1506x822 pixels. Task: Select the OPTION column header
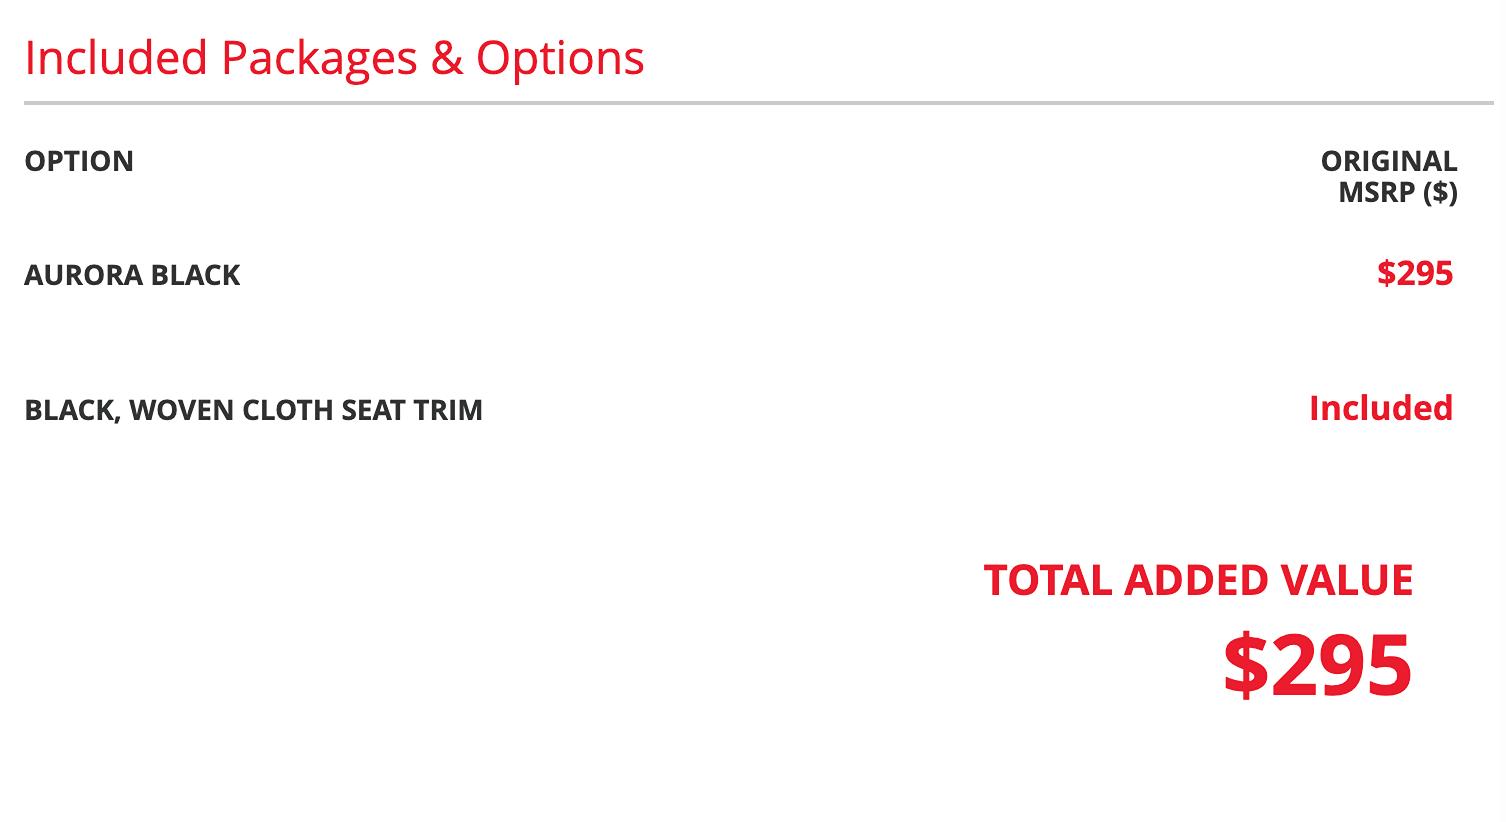coord(79,161)
